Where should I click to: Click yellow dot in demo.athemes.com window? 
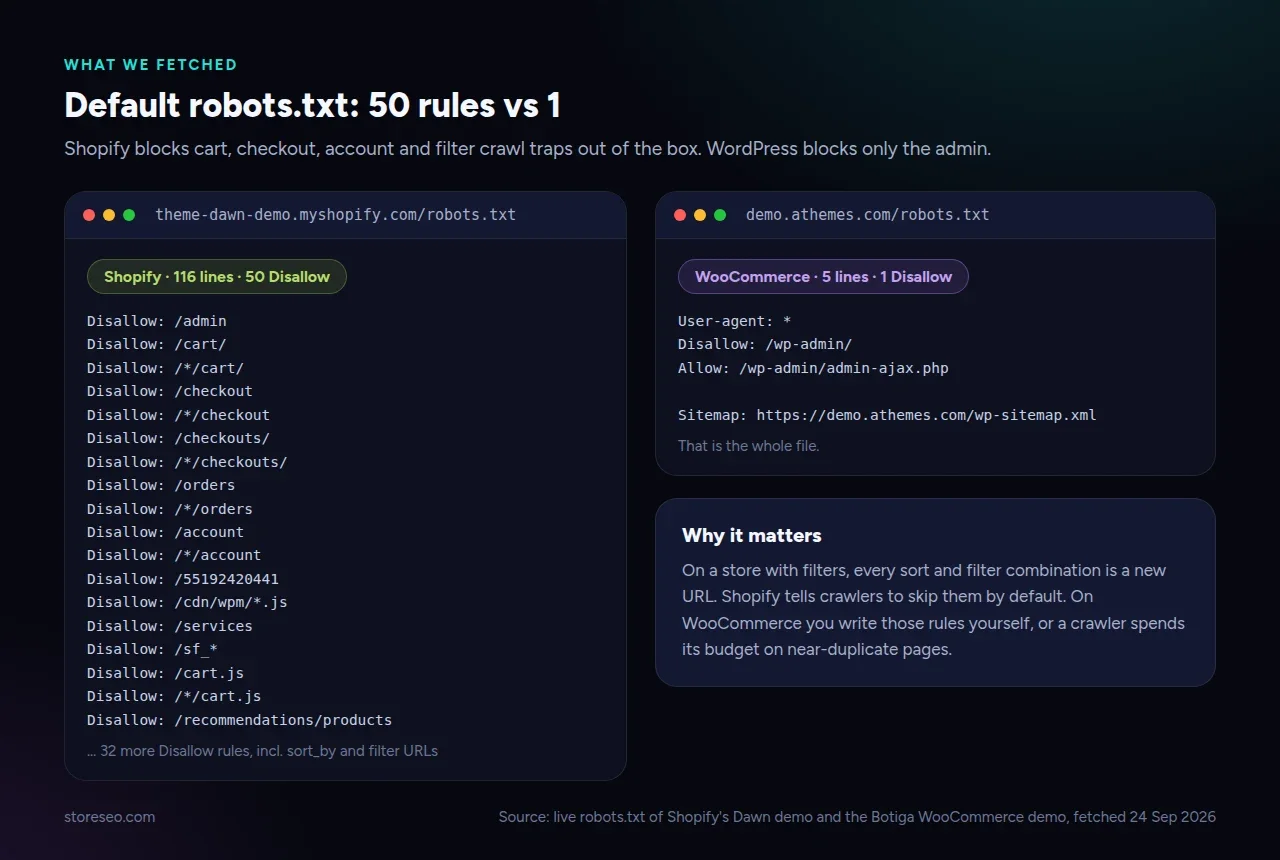pos(700,215)
